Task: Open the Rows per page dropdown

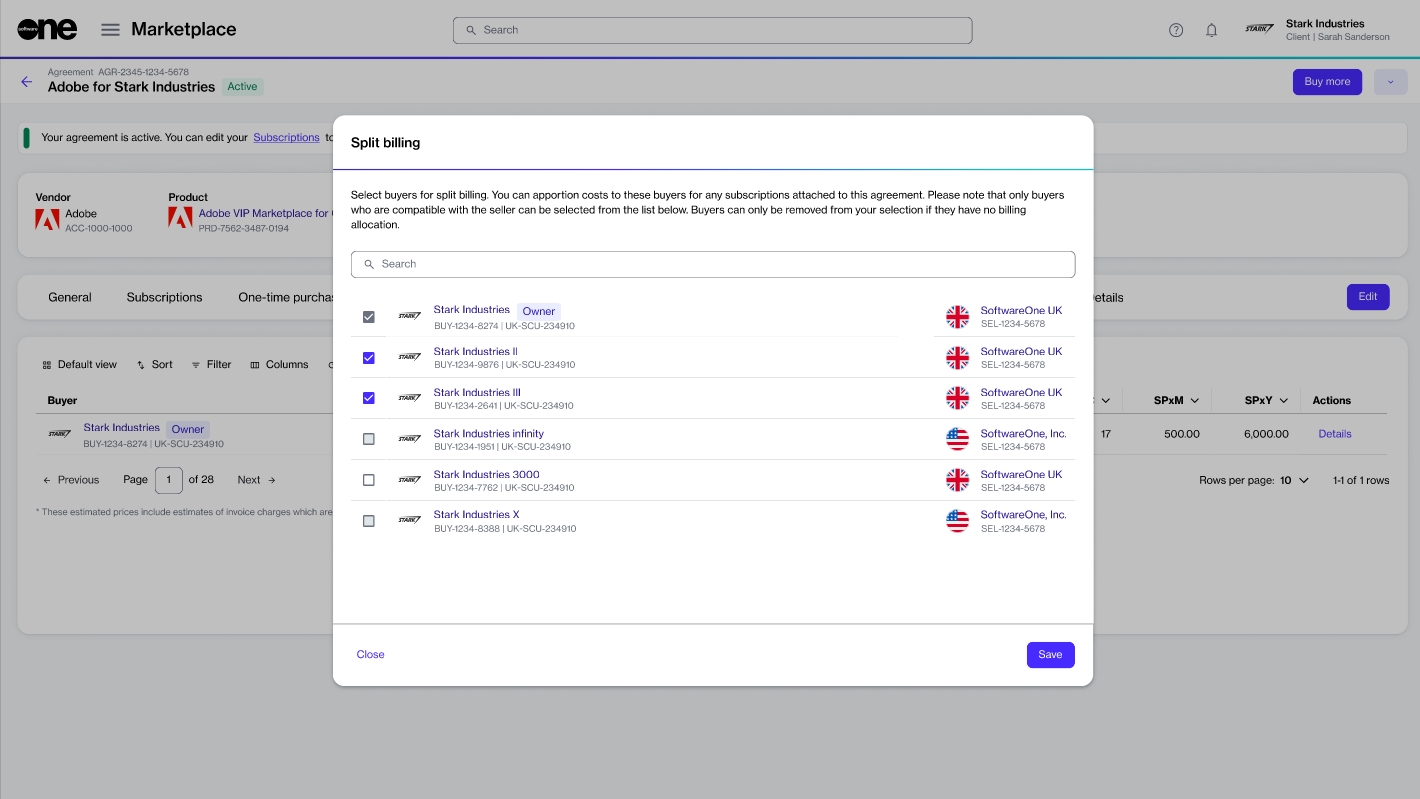Action: (1294, 481)
